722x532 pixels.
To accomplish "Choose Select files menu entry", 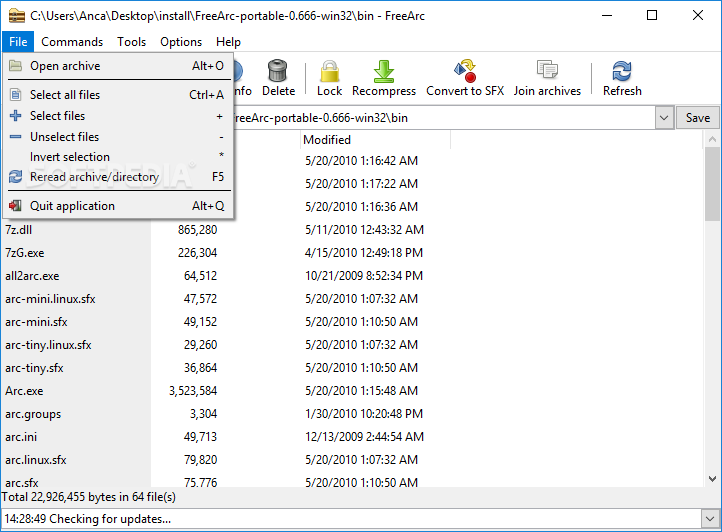I will [x=118, y=116].
